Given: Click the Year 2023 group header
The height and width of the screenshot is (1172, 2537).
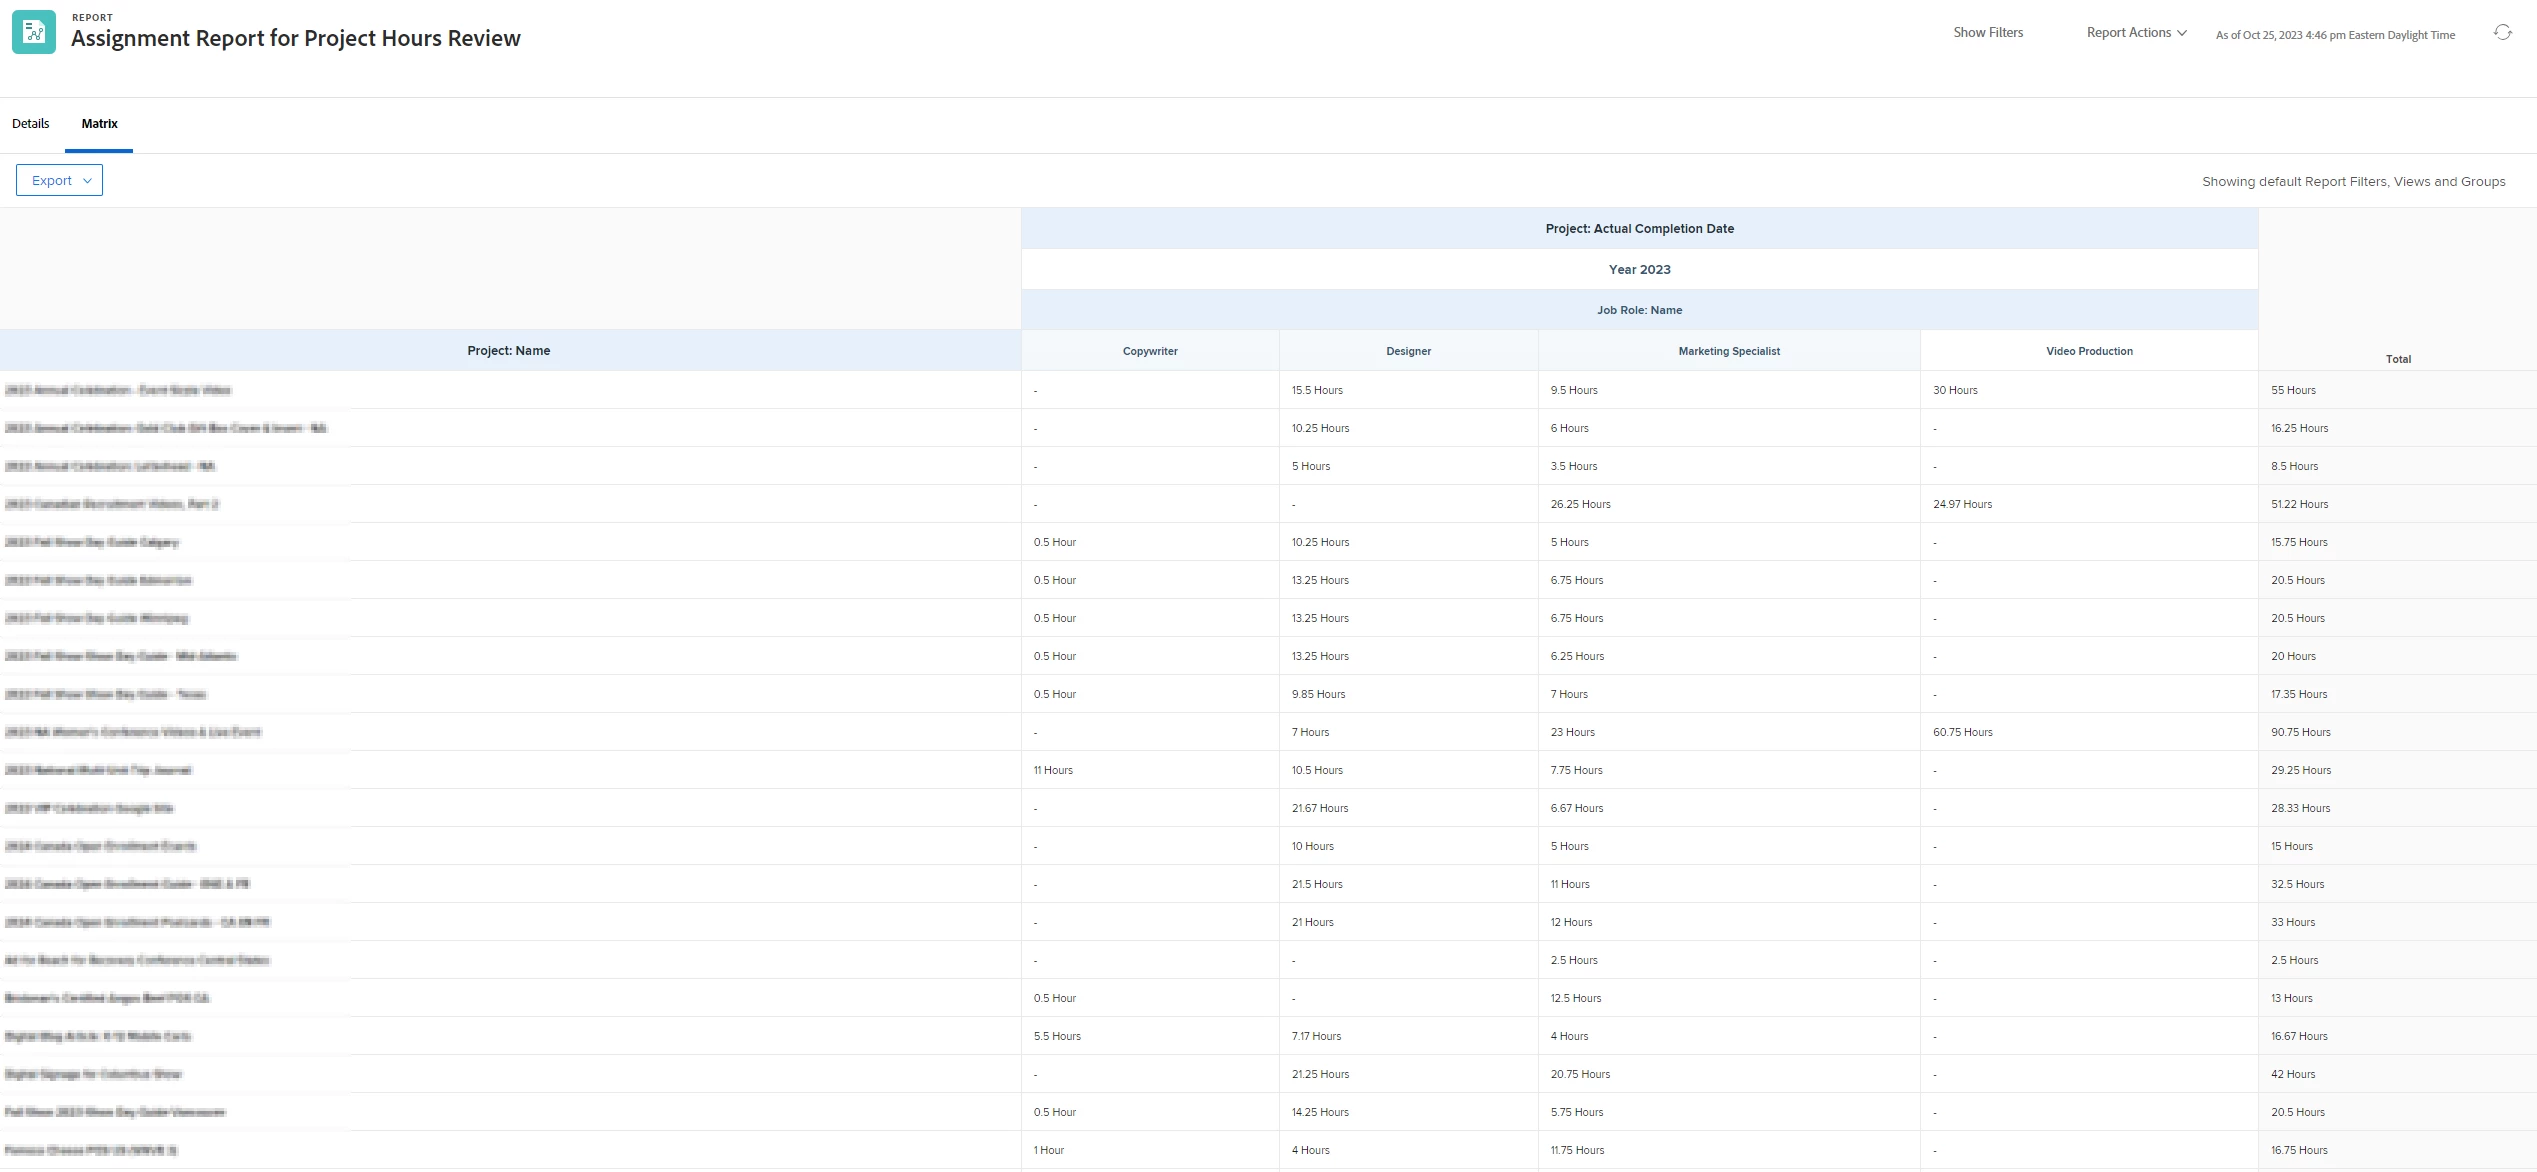Looking at the screenshot, I should (1639, 270).
